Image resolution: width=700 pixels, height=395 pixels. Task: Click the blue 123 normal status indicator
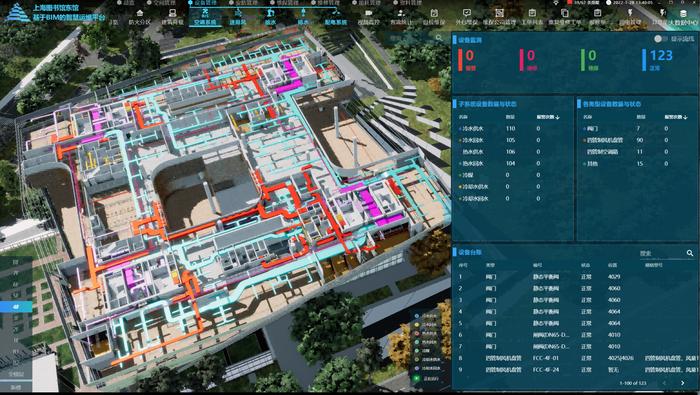click(x=658, y=60)
